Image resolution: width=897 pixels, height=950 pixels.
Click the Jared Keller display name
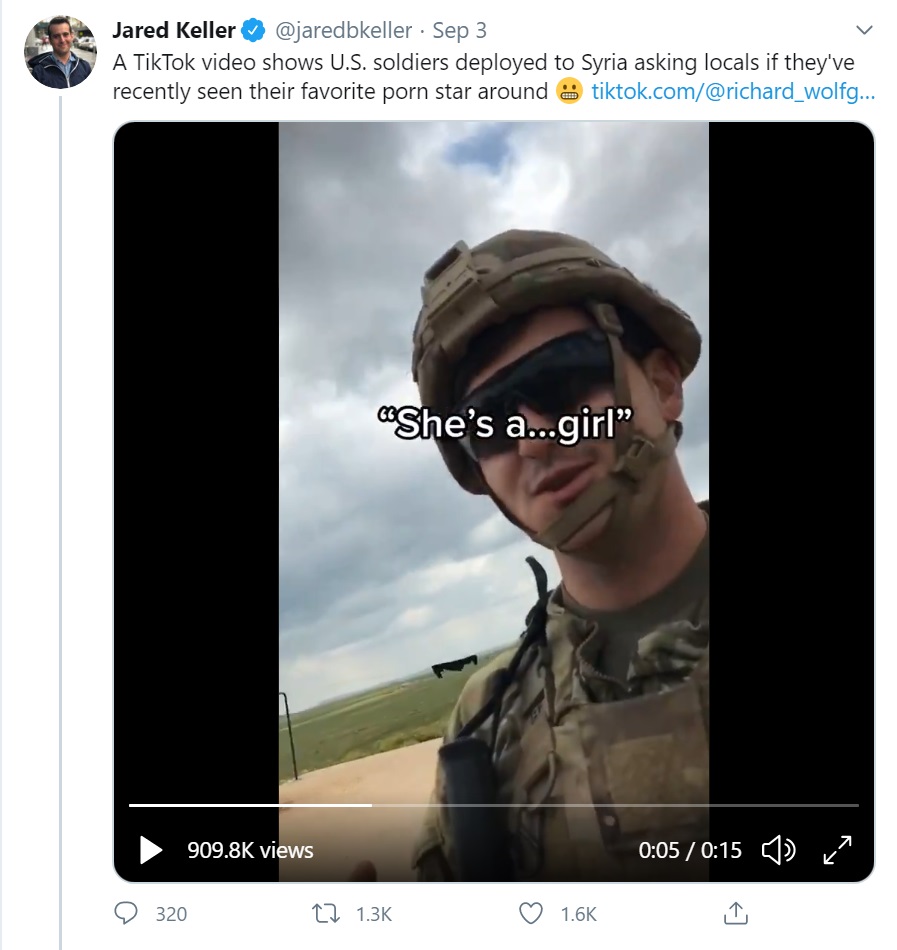(x=174, y=31)
